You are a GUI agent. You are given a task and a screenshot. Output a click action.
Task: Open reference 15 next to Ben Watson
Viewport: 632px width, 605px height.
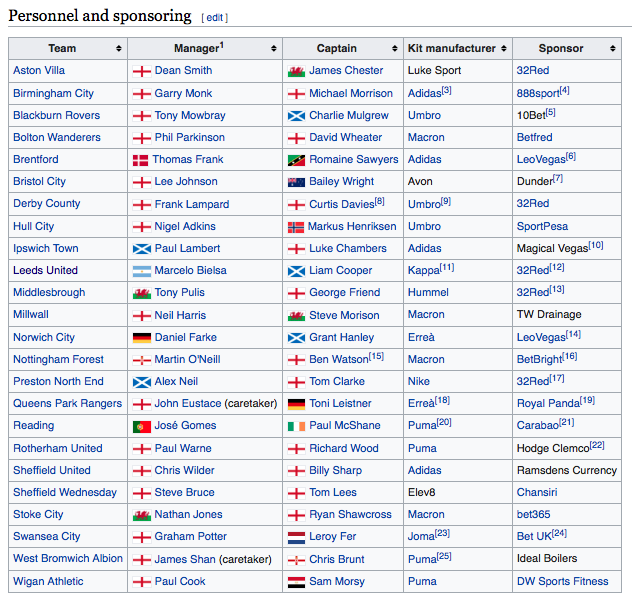(376, 356)
